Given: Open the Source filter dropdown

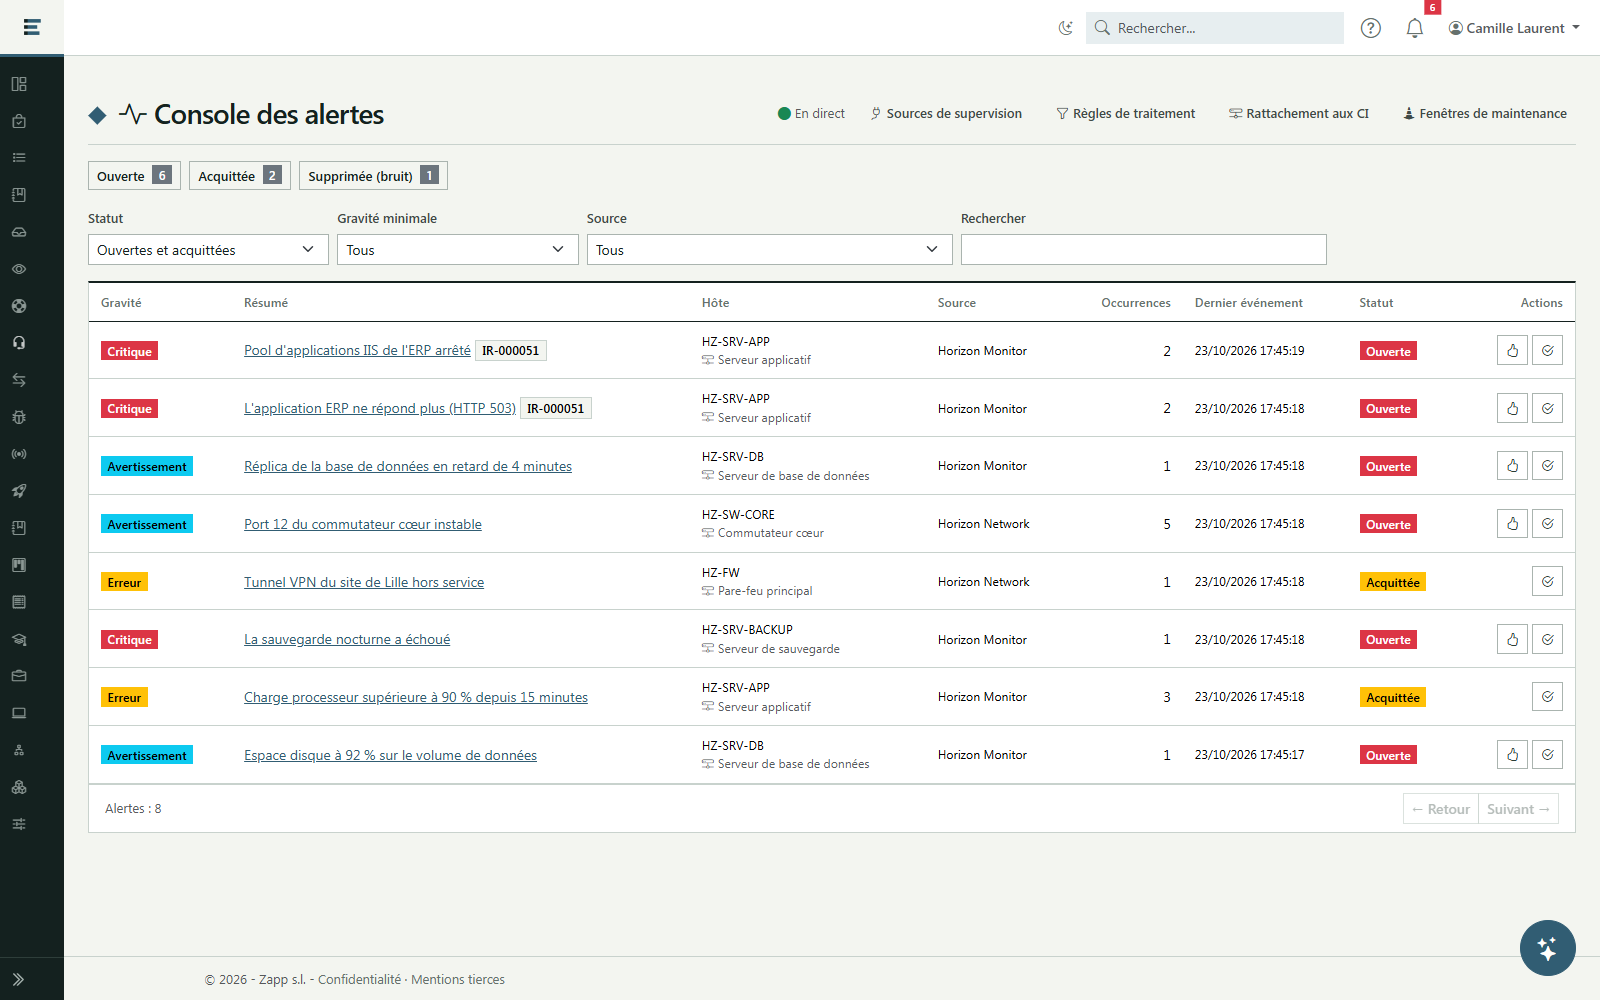Looking at the screenshot, I should (770, 250).
